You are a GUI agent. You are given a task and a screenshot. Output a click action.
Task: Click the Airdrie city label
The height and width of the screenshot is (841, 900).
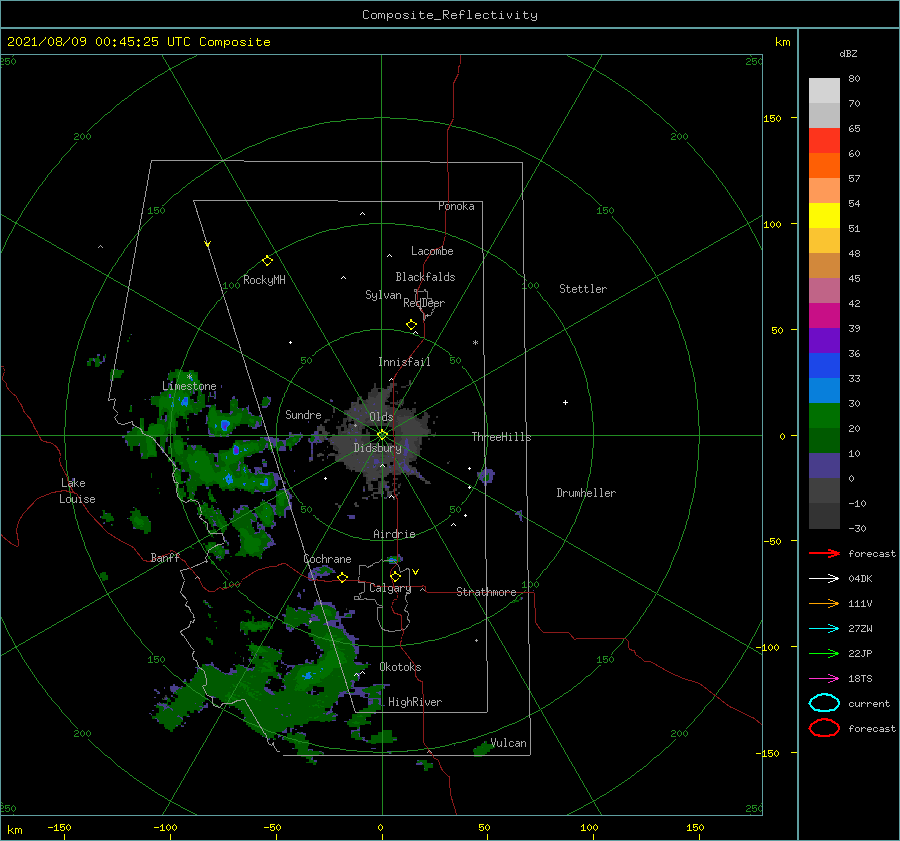tap(394, 534)
